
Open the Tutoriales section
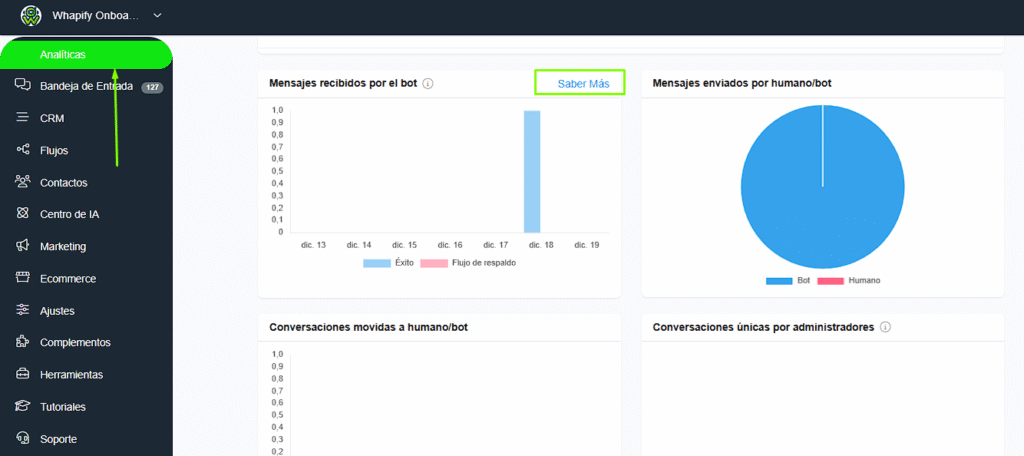pos(62,407)
